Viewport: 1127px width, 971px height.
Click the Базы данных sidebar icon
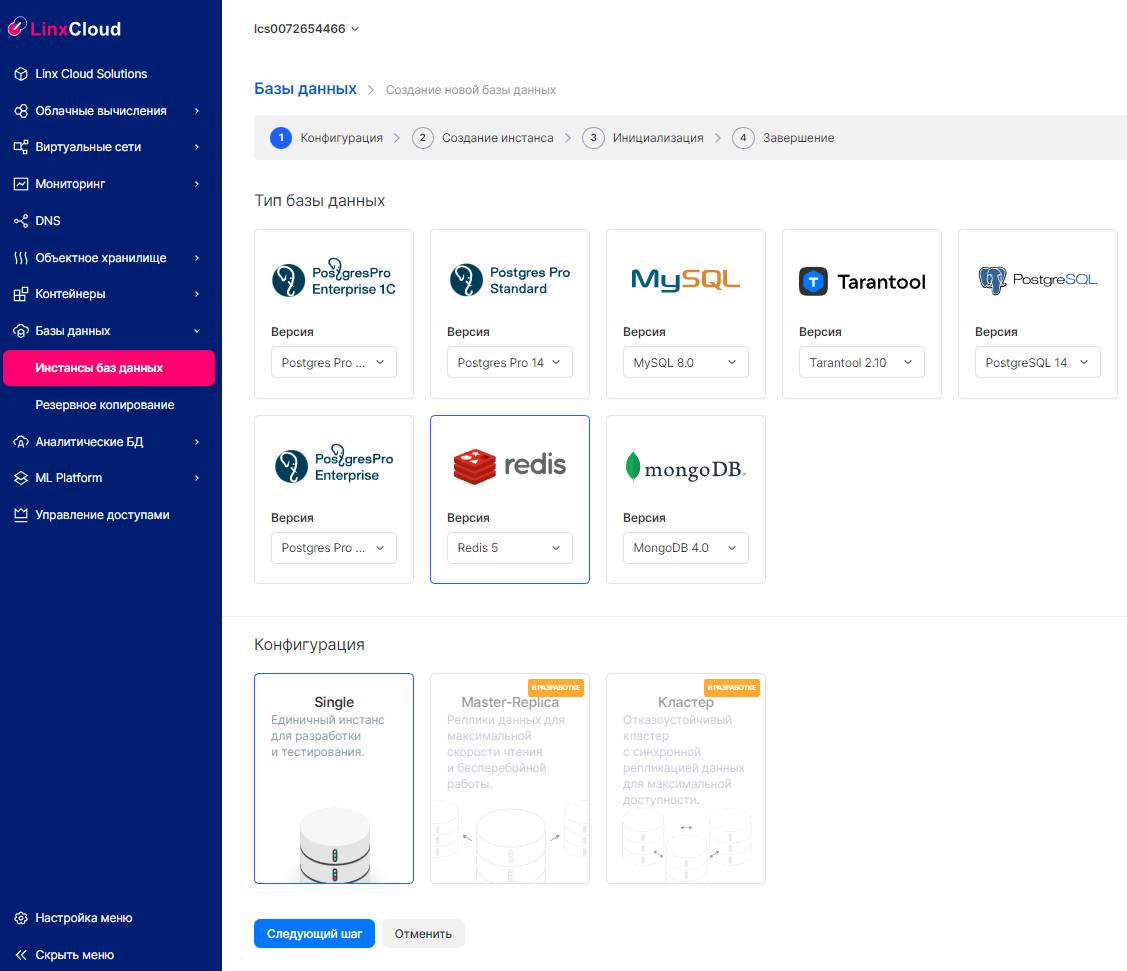pyautogui.click(x=21, y=331)
